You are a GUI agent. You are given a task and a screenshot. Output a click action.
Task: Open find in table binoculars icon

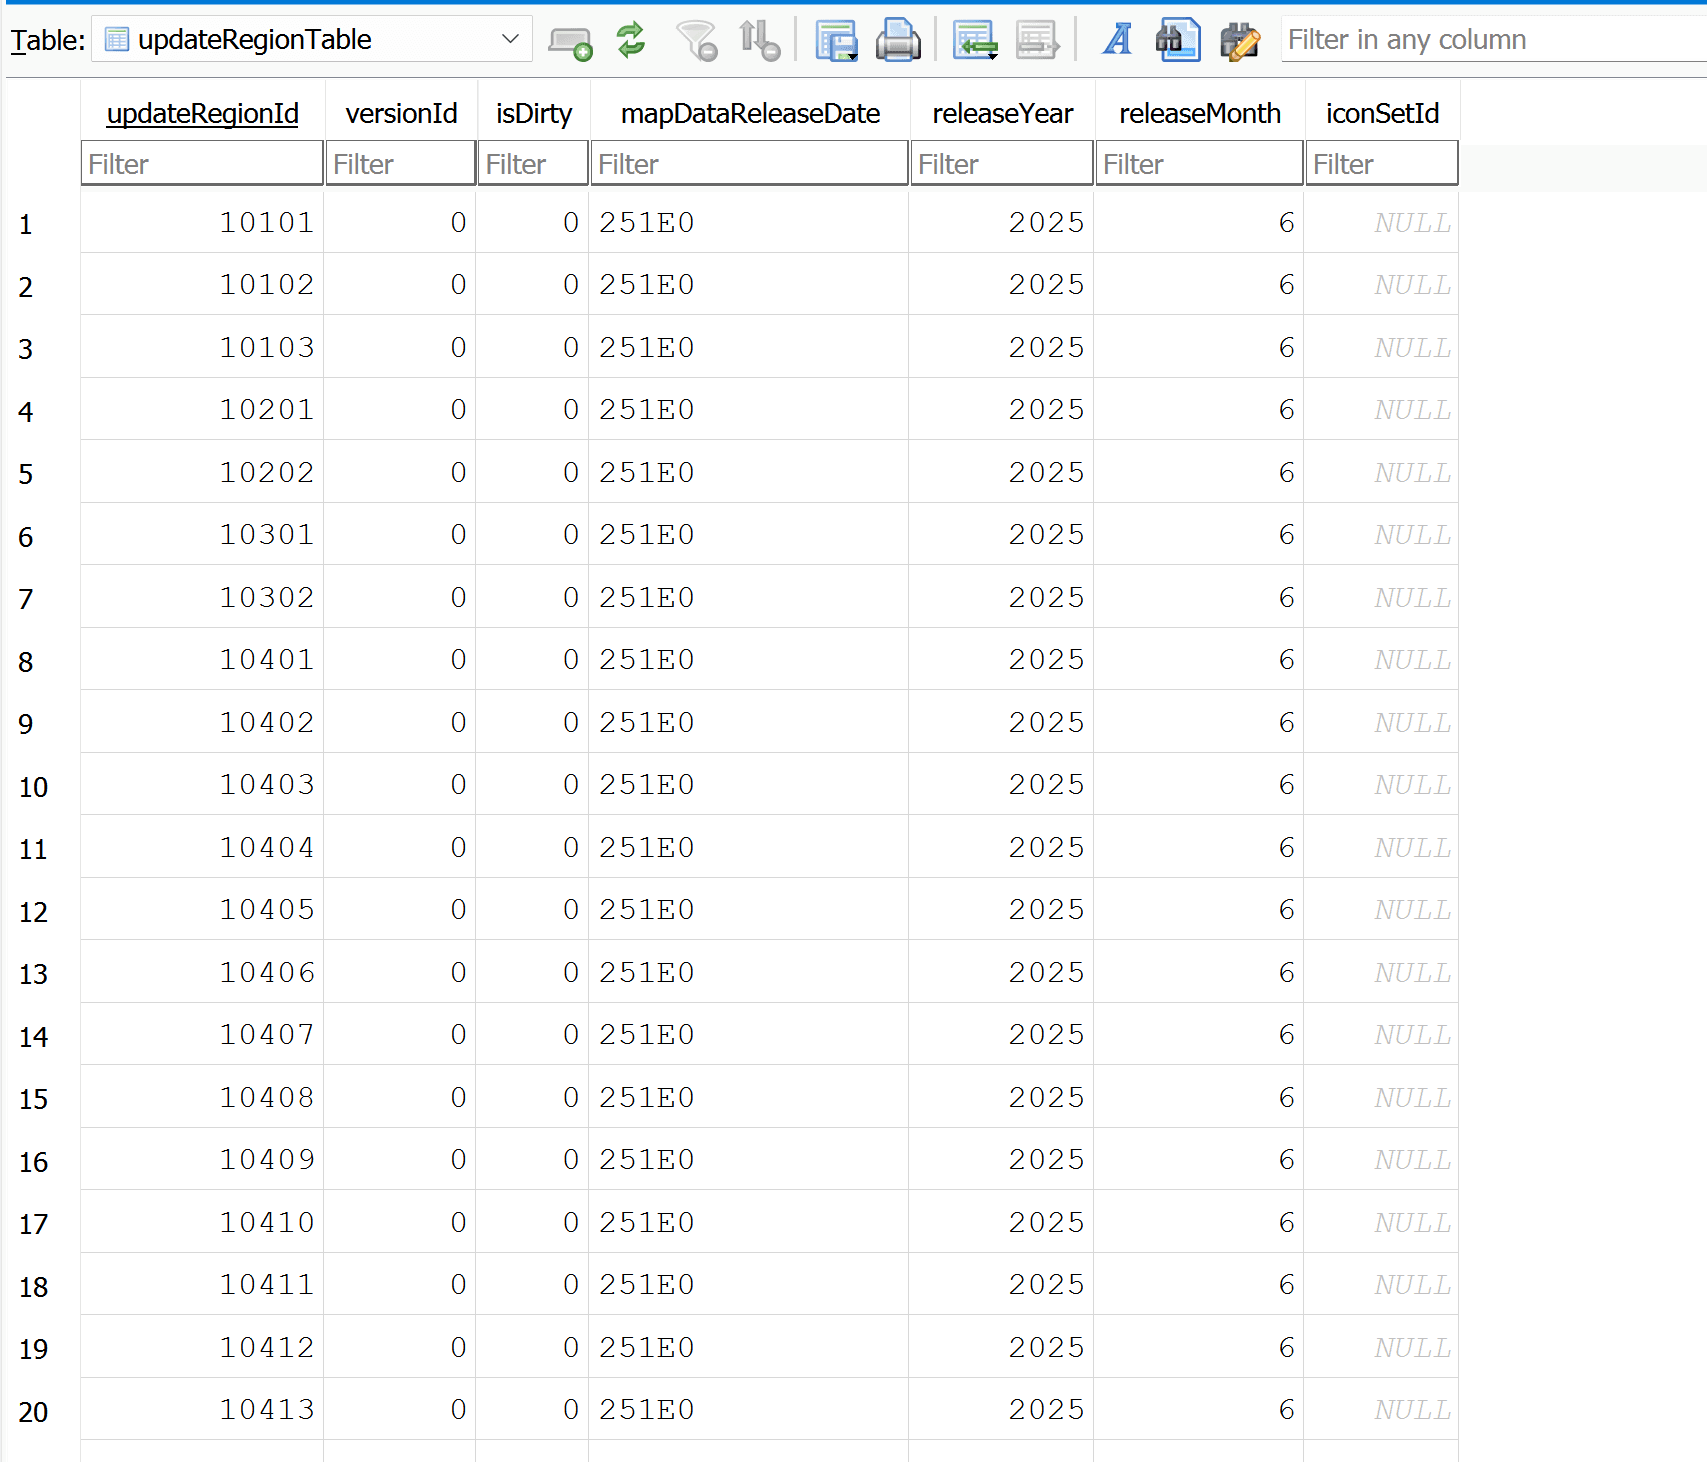[x=1178, y=41]
